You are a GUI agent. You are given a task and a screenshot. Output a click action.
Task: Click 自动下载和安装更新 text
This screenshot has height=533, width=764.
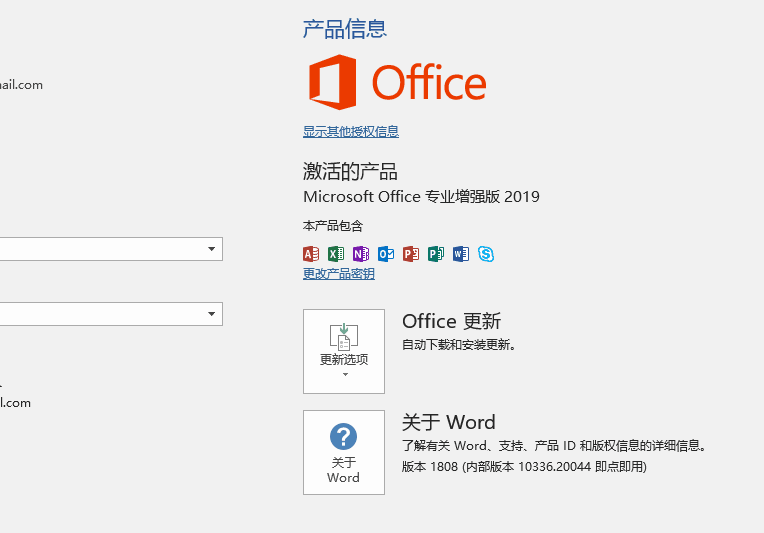point(459,345)
